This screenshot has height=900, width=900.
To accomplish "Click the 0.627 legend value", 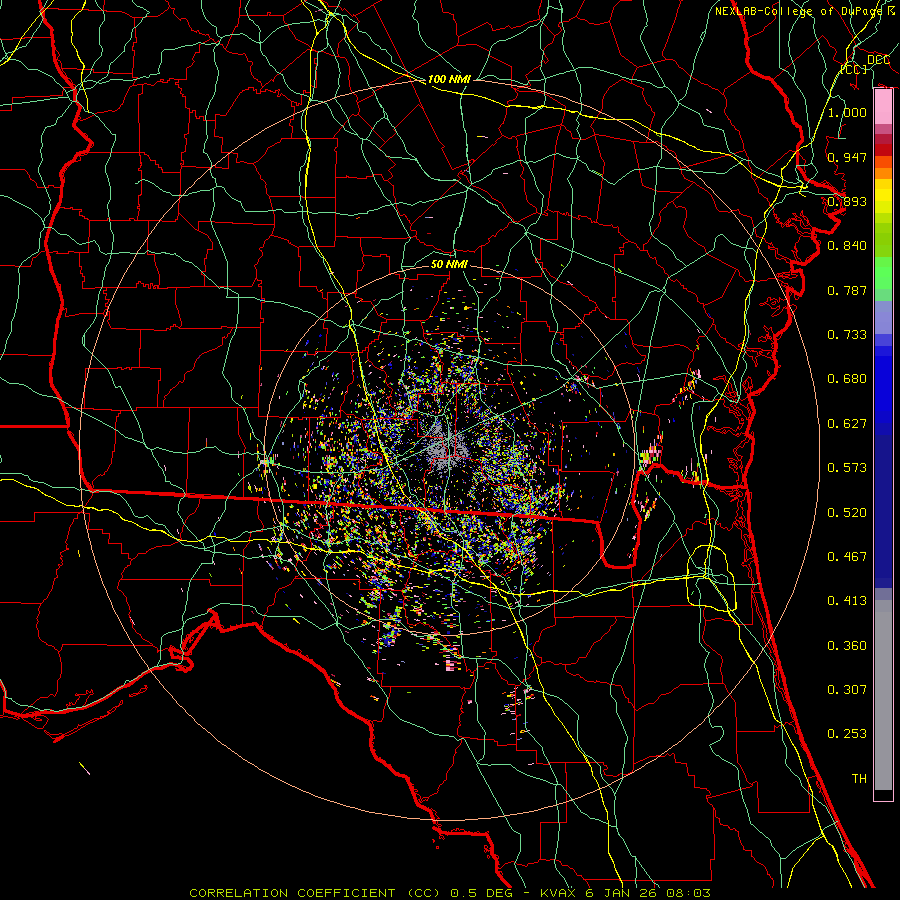I will 847,424.
